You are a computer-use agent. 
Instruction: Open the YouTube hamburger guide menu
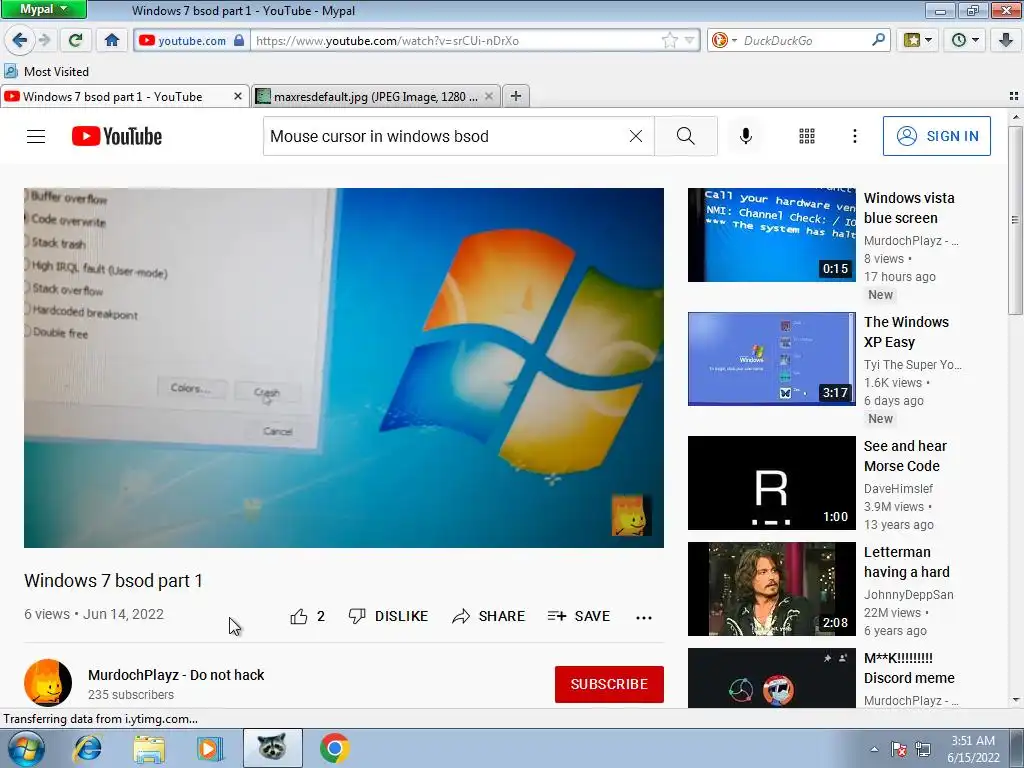coord(36,136)
